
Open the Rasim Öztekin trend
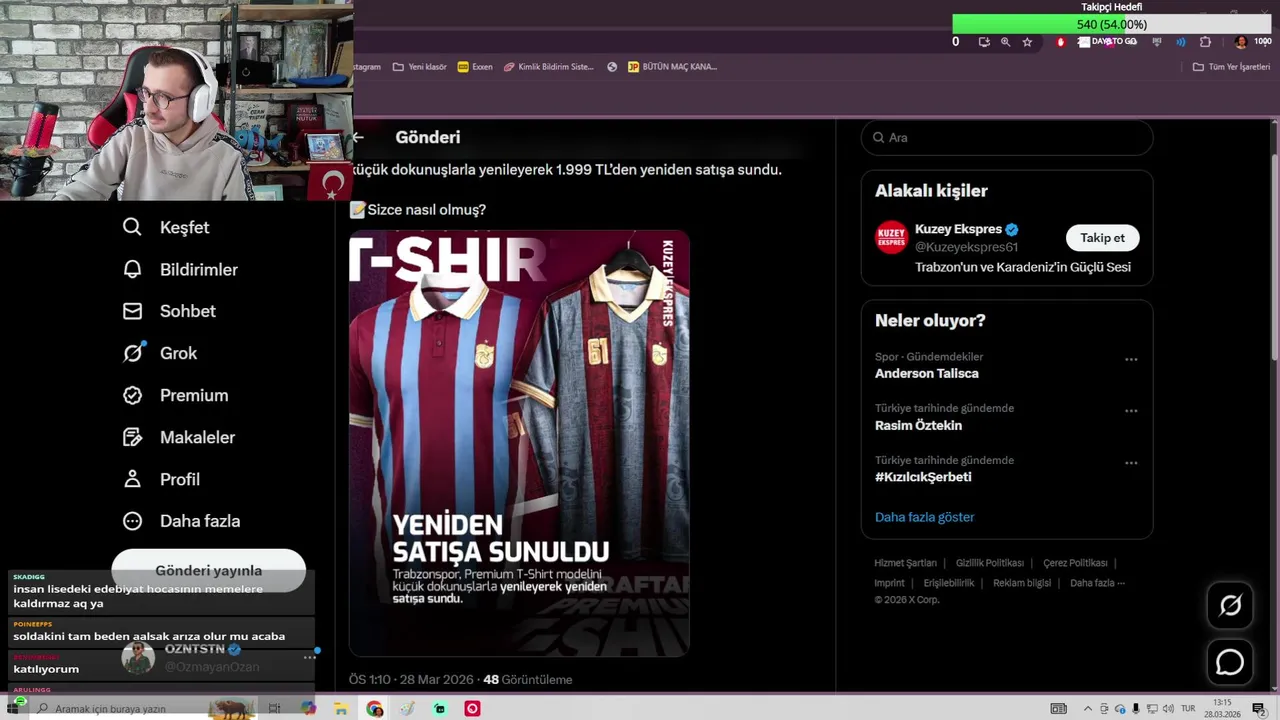point(918,426)
